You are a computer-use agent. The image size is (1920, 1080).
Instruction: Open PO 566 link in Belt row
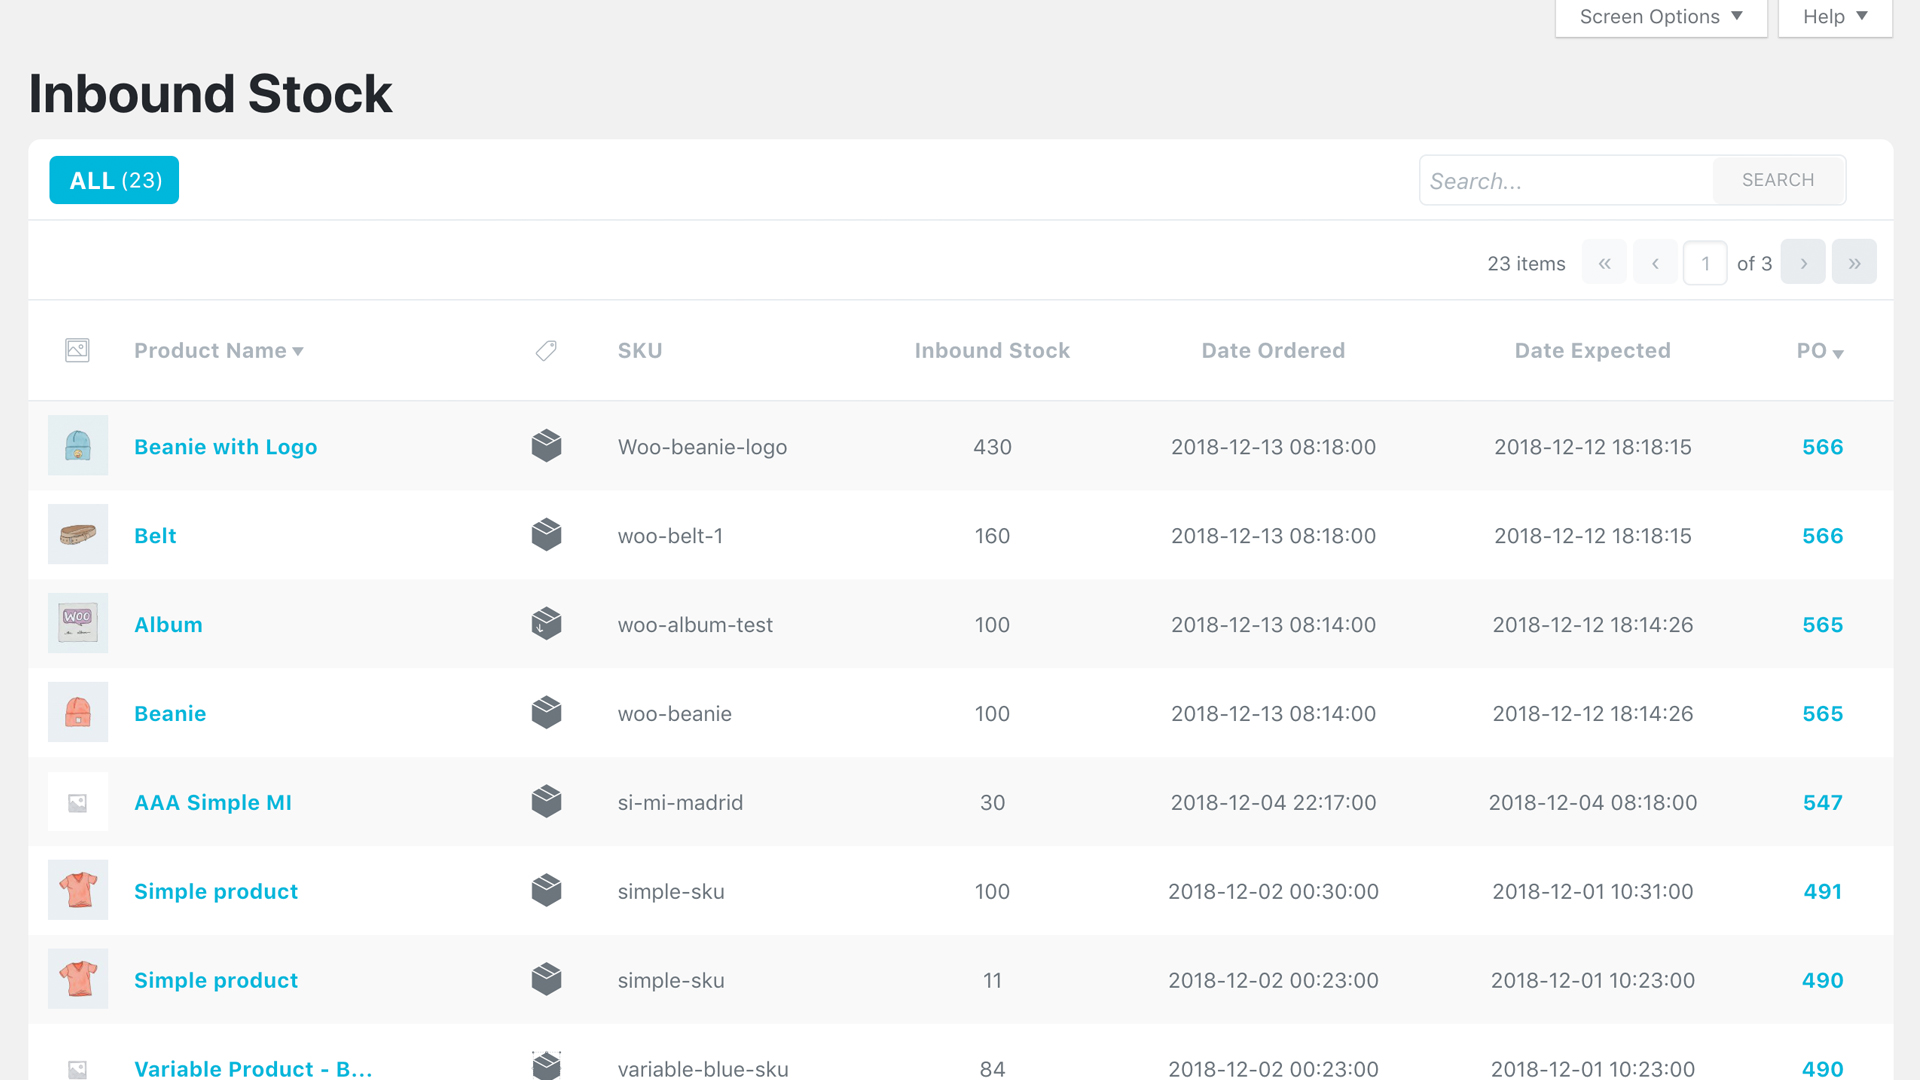click(x=1822, y=536)
